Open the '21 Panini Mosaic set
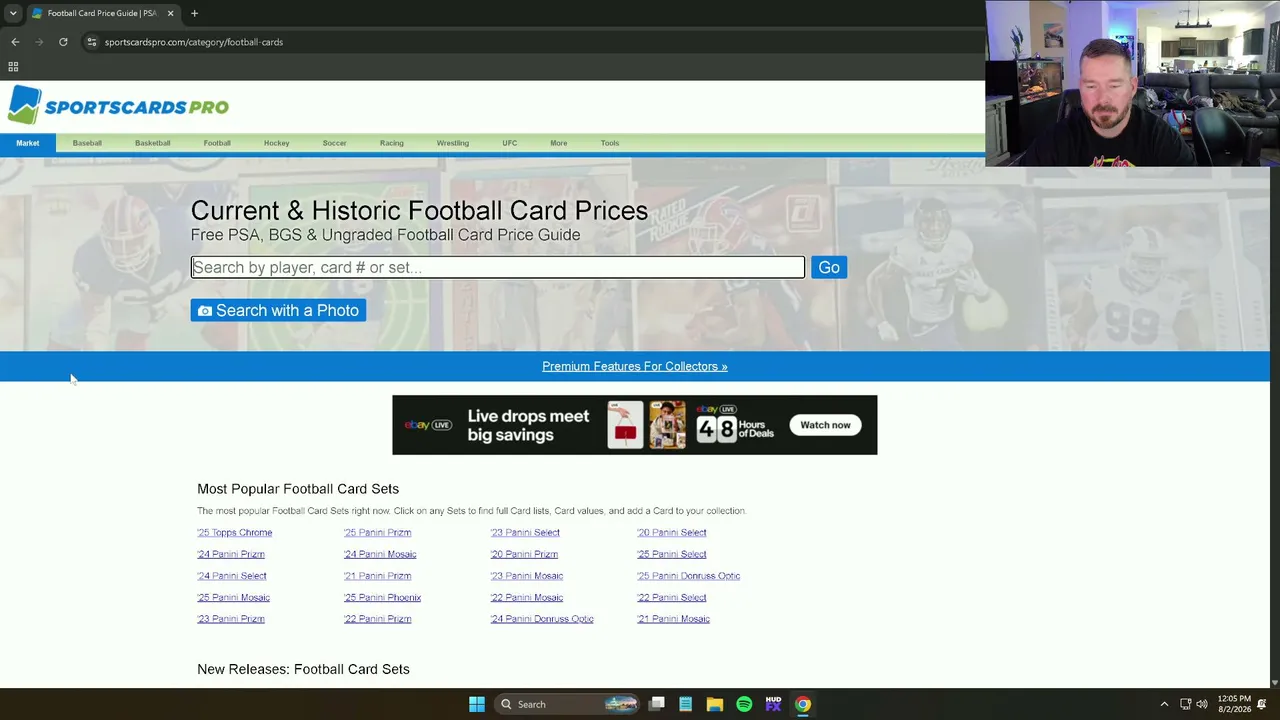Viewport: 1280px width, 720px height. click(674, 619)
